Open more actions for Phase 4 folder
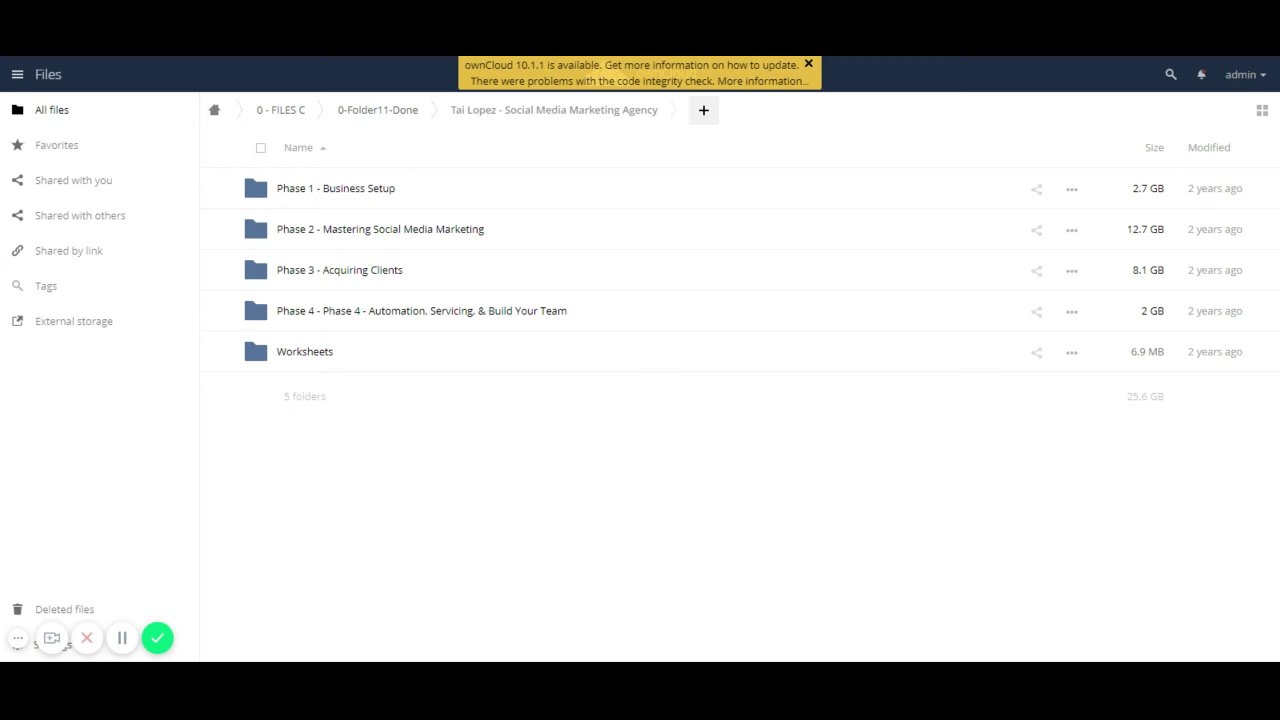Screen dimensions: 1280x720 (x=1072, y=312)
